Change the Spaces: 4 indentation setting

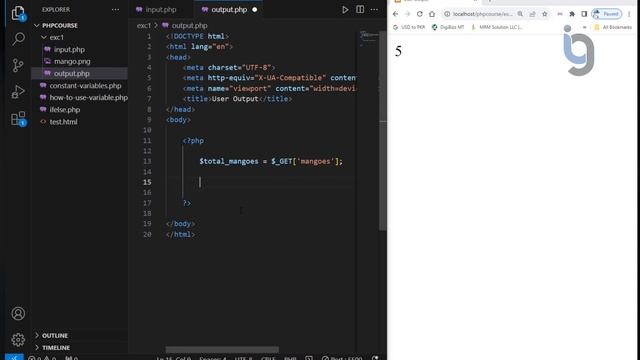tap(213, 358)
